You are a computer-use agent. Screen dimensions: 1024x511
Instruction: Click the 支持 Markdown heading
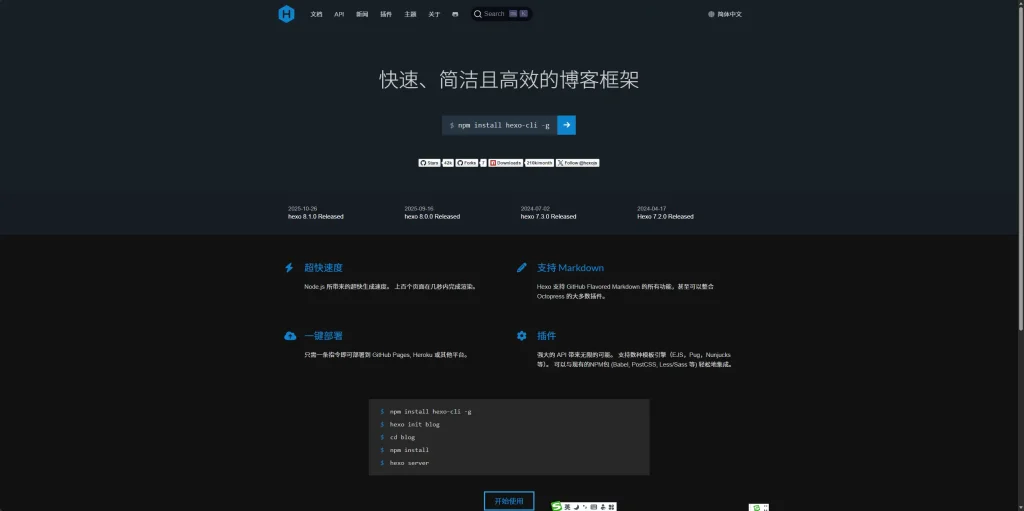pyautogui.click(x=570, y=268)
